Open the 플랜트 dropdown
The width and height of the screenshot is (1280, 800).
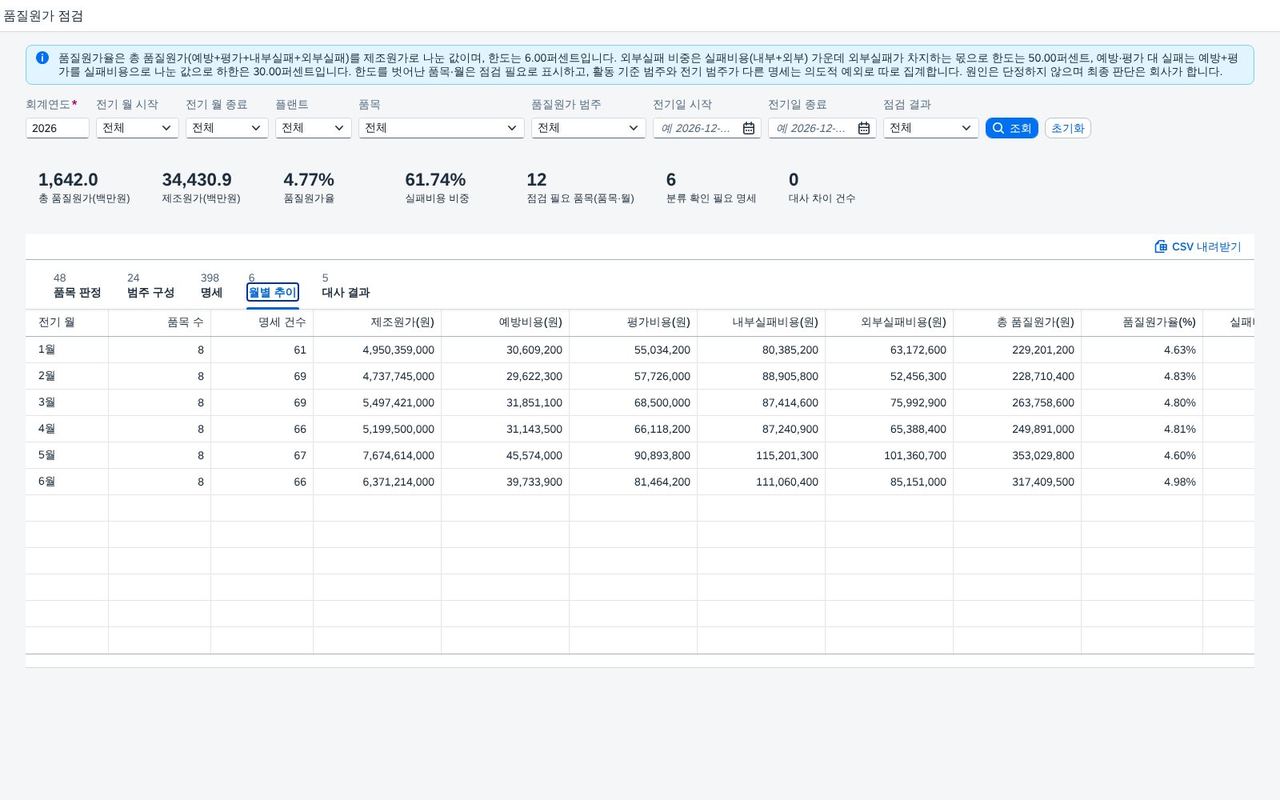click(313, 128)
